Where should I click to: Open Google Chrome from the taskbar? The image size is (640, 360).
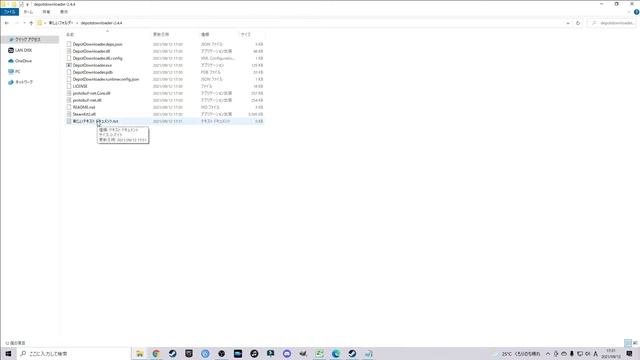click(x=156, y=353)
